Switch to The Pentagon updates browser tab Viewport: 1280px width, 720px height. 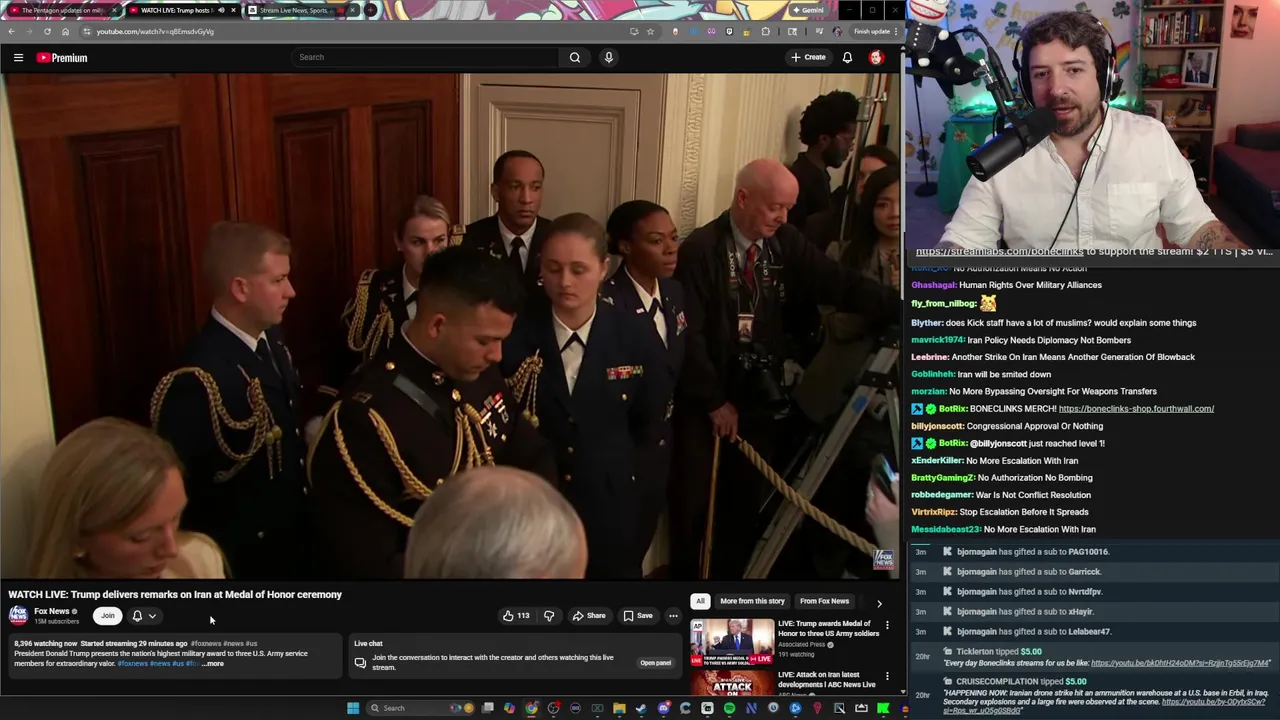[62, 10]
